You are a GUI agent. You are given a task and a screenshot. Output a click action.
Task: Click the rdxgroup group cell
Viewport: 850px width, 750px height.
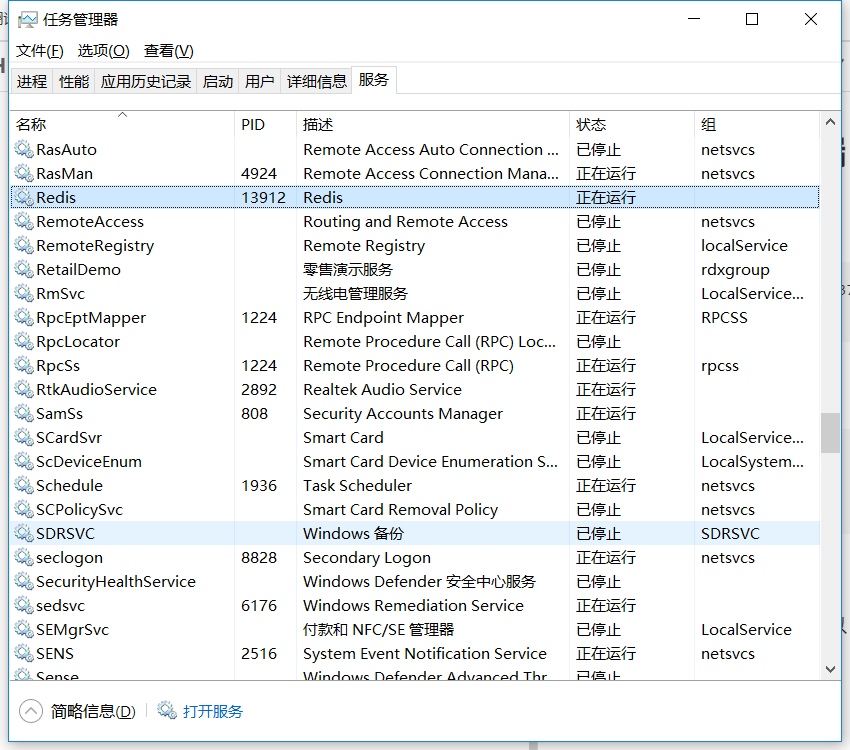point(735,270)
